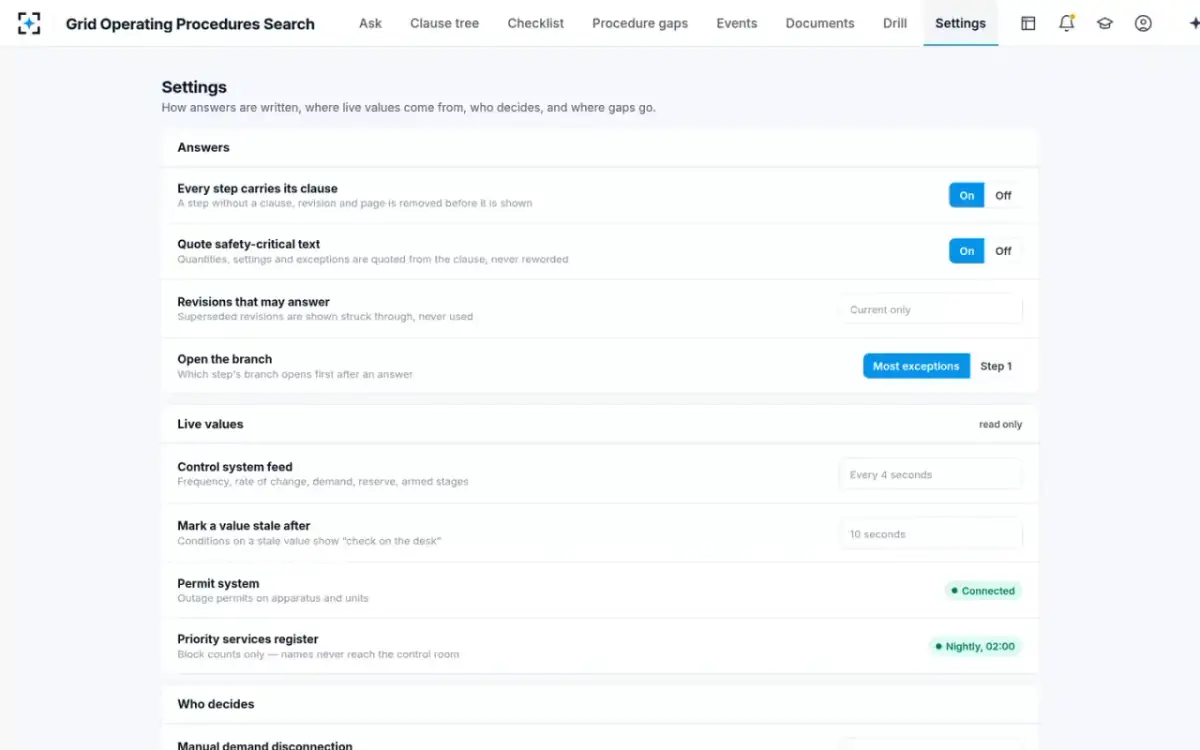Click the sparkle assistant icon
The height and width of the screenshot is (750, 1200).
point(1193,23)
